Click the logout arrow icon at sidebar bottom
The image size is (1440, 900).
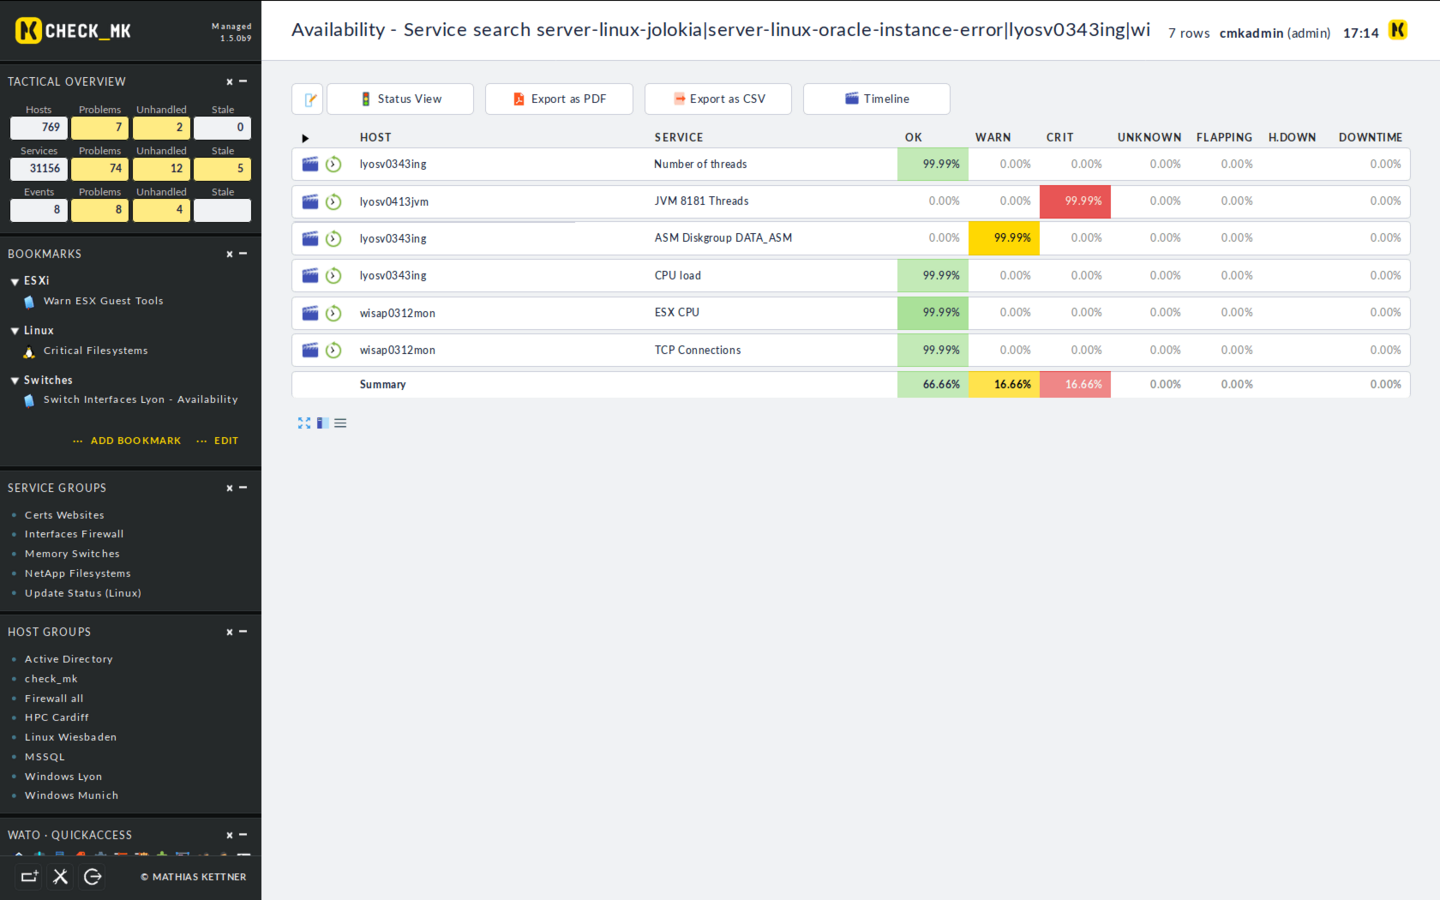[x=93, y=876]
